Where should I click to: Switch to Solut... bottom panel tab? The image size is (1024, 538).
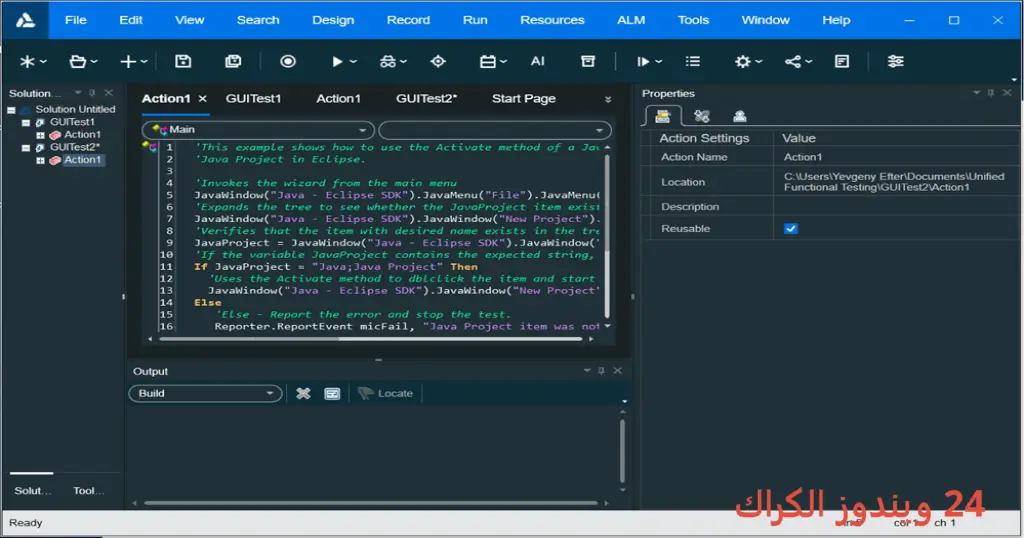pos(32,490)
